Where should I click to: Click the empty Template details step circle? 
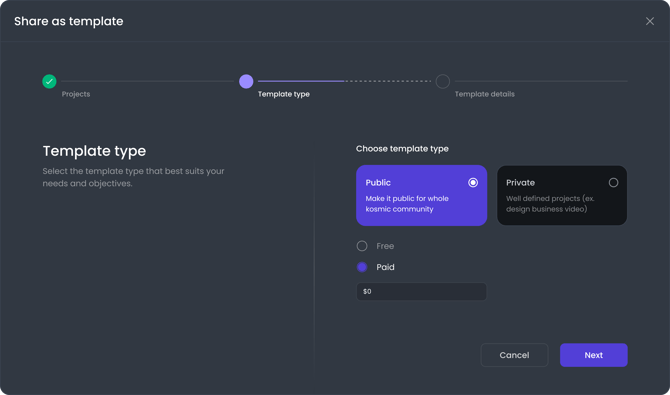coord(443,81)
